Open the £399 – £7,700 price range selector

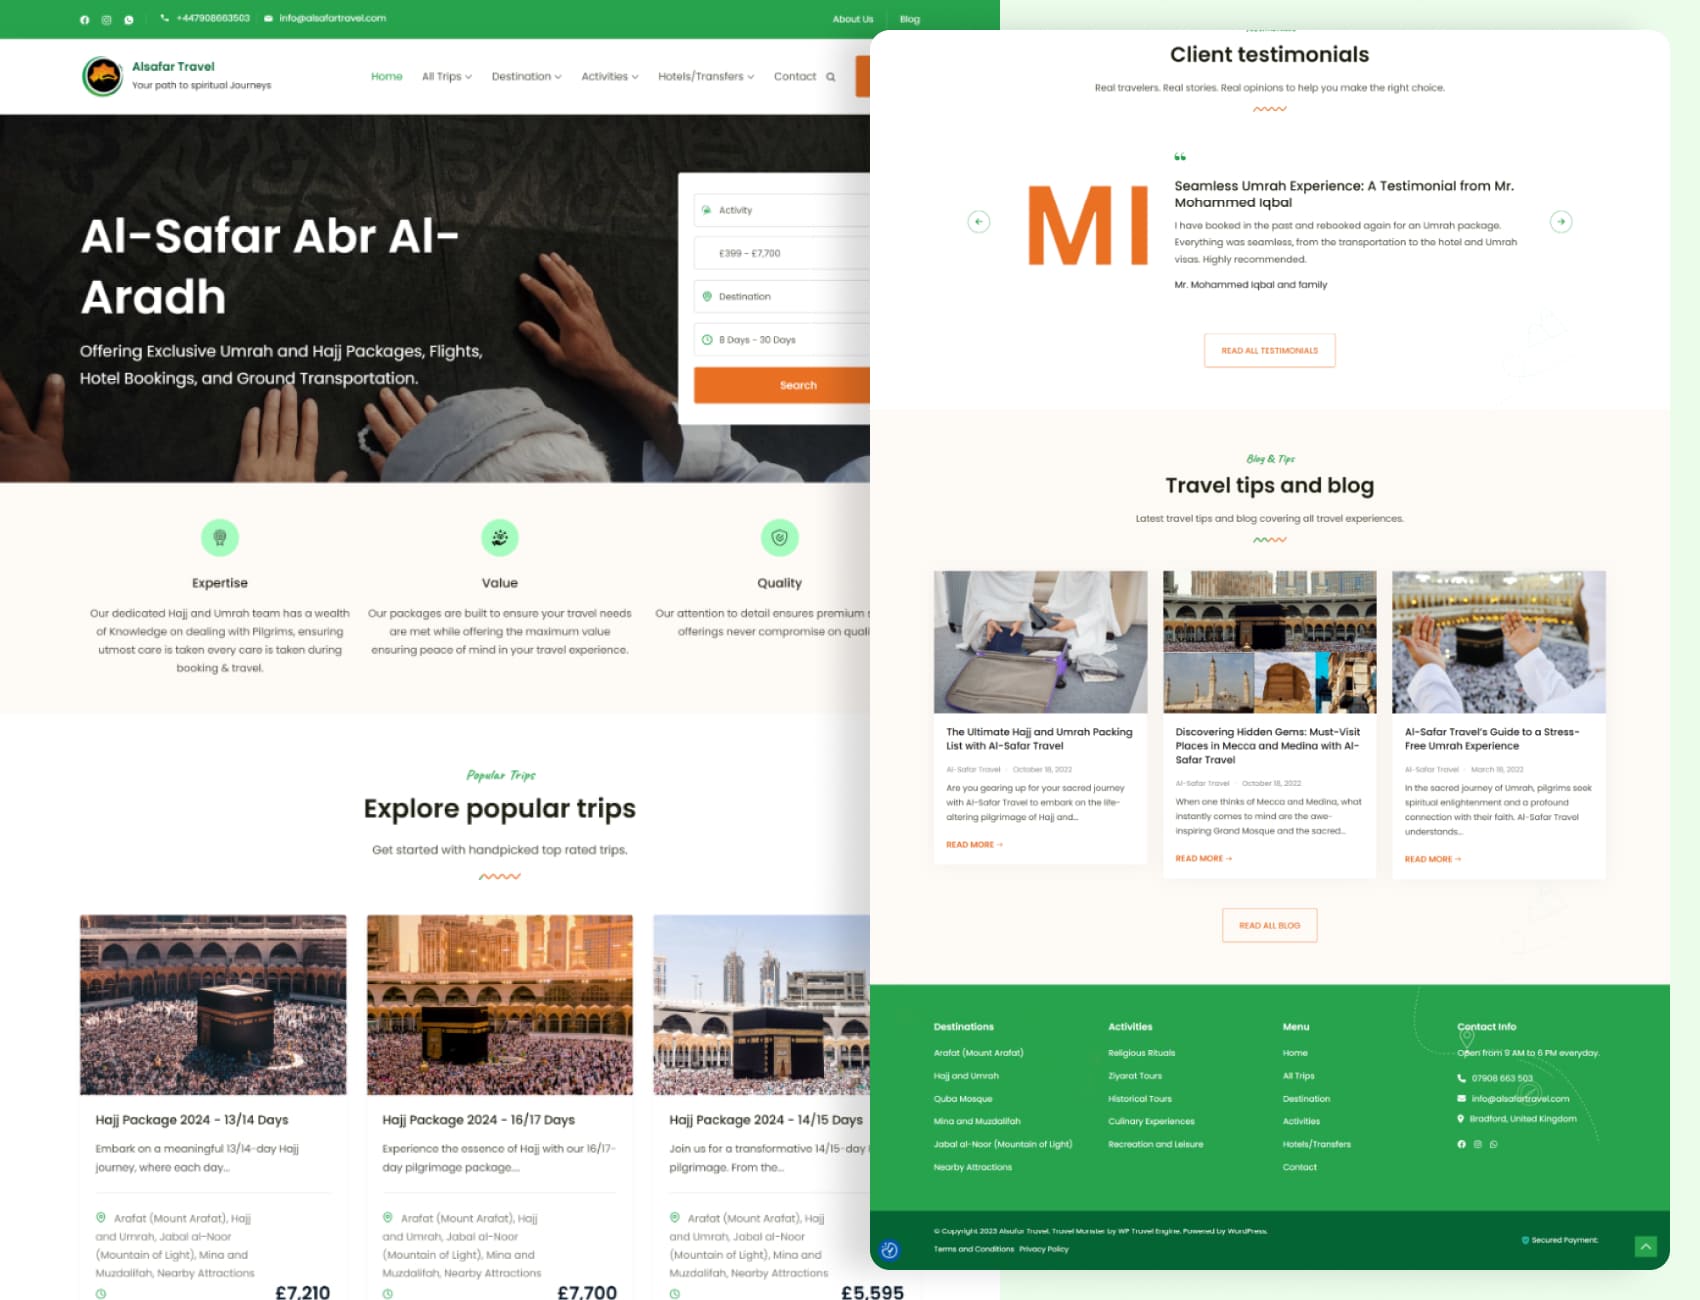782,253
